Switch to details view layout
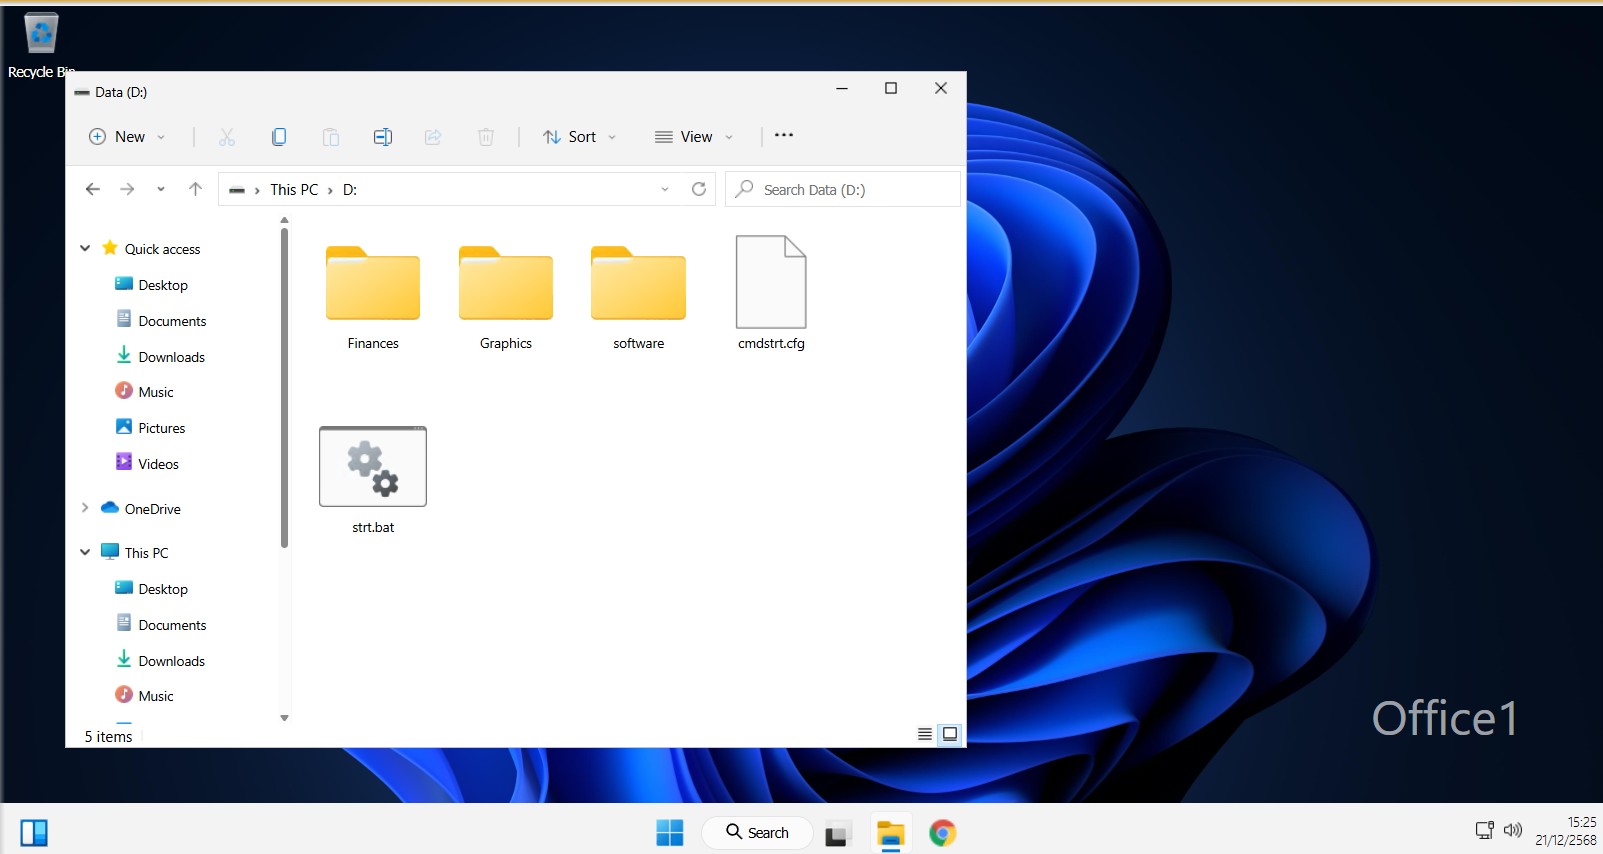1603x854 pixels. point(924,734)
